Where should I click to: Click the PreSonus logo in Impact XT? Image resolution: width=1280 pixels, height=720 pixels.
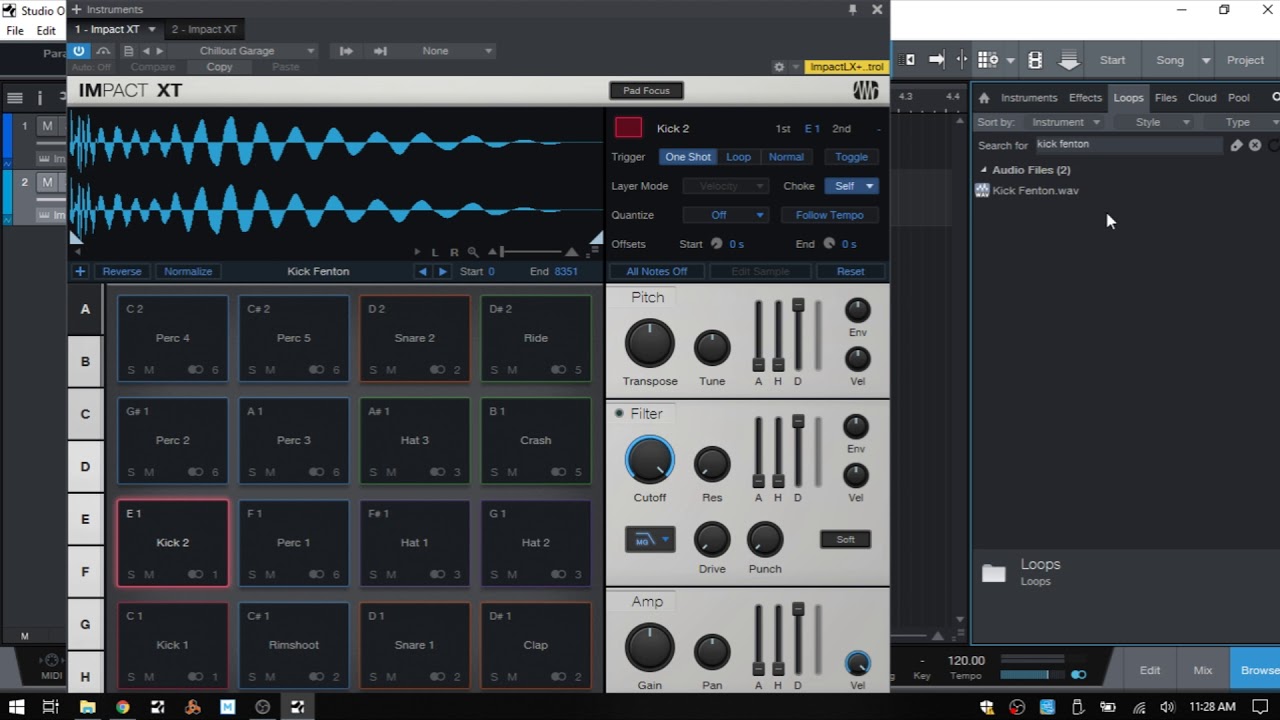click(x=866, y=91)
